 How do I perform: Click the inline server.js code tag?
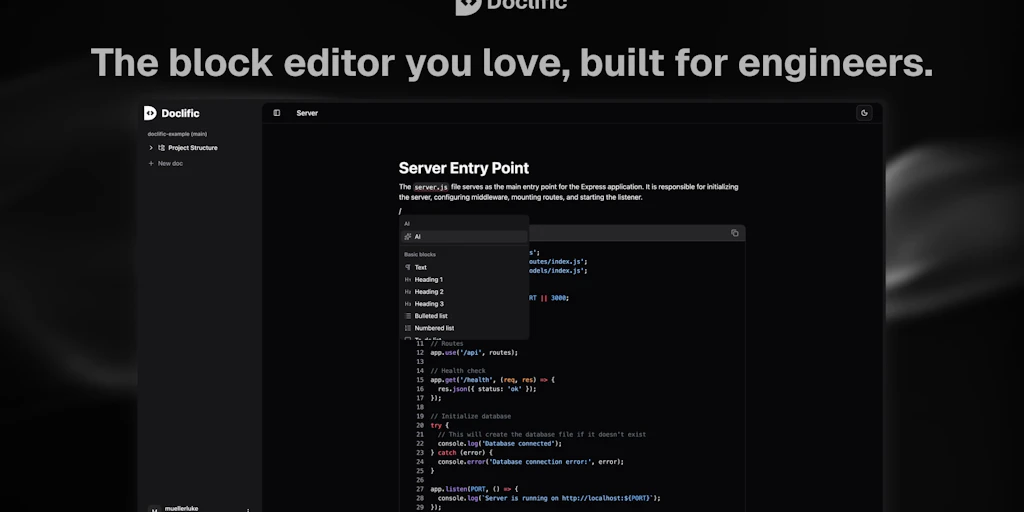[431, 187]
